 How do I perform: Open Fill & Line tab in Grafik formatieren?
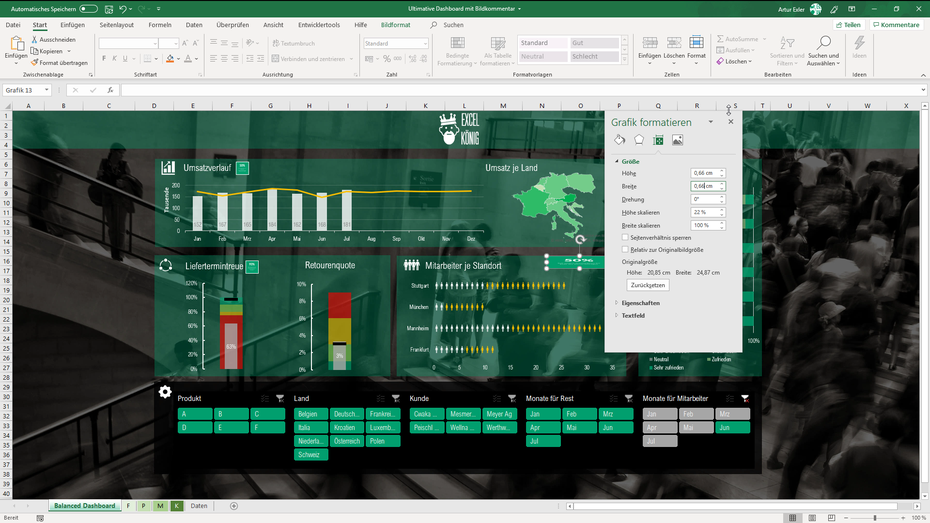click(619, 140)
